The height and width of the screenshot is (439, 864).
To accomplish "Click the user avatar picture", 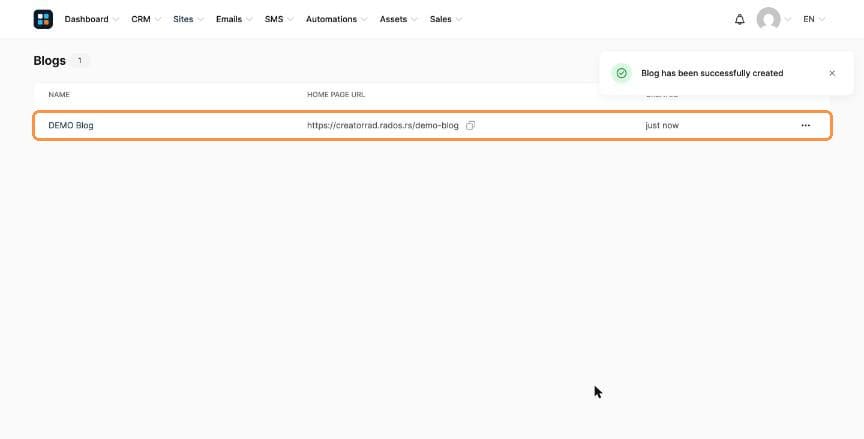I will point(768,19).
